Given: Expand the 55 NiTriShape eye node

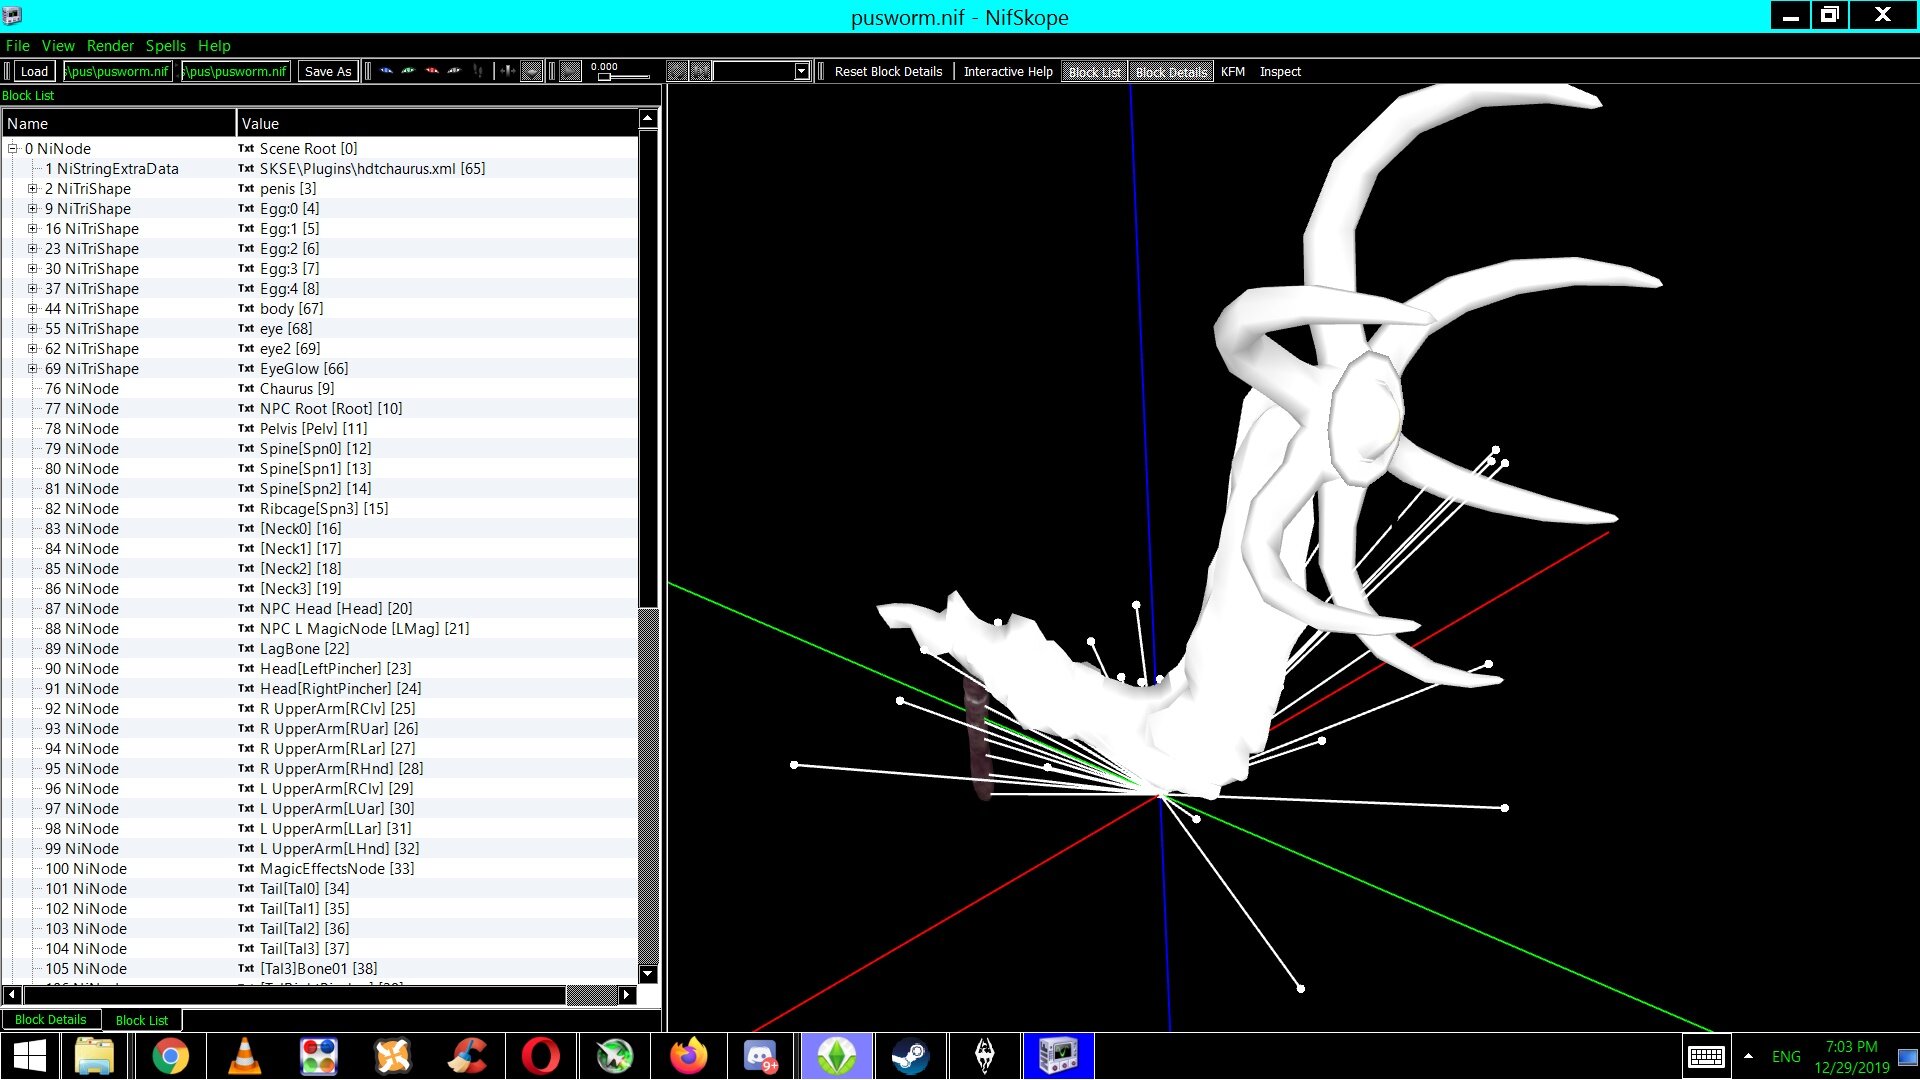Looking at the screenshot, I should point(33,329).
